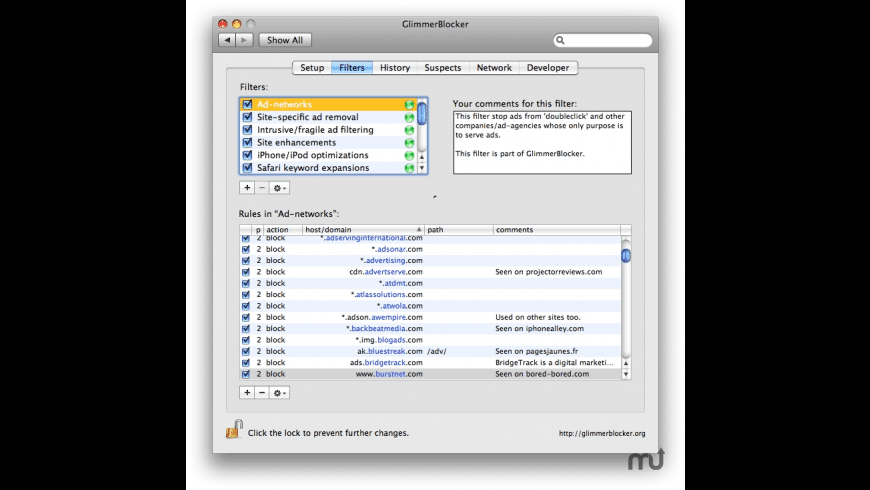870x490 pixels.
Task: Click green globe icon for iPhone/iPod optimizations
Action: pyautogui.click(x=409, y=155)
